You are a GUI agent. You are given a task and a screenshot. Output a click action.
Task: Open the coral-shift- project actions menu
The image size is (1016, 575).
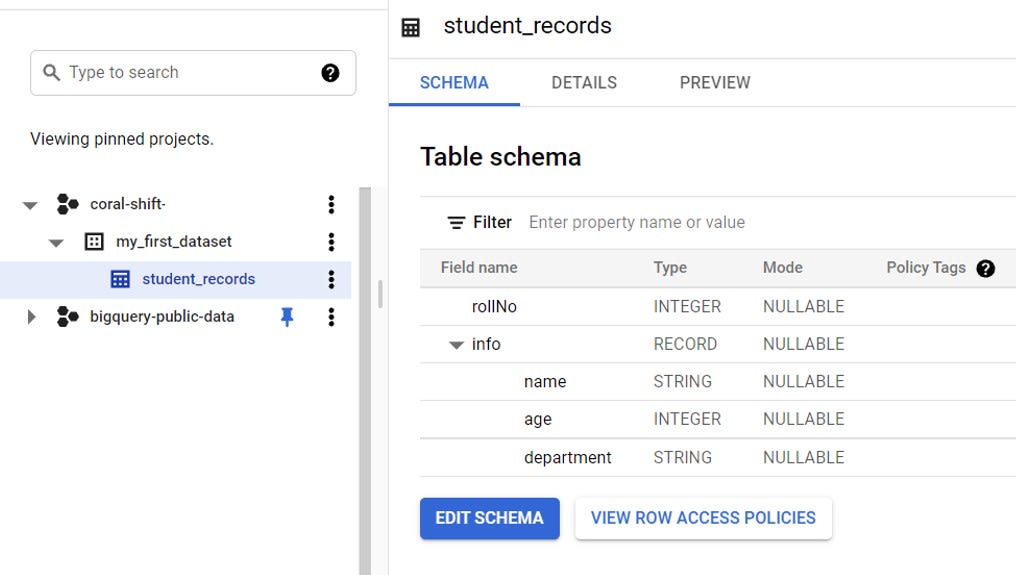(331, 205)
